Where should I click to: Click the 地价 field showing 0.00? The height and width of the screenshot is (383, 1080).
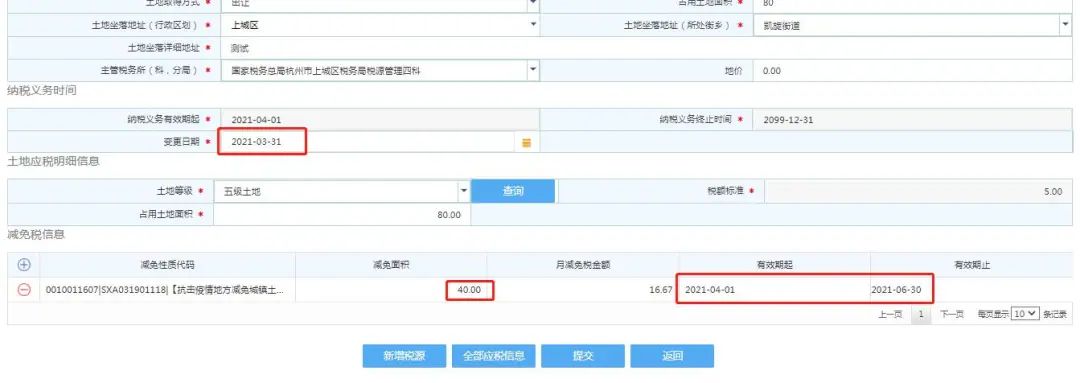[x=913, y=70]
